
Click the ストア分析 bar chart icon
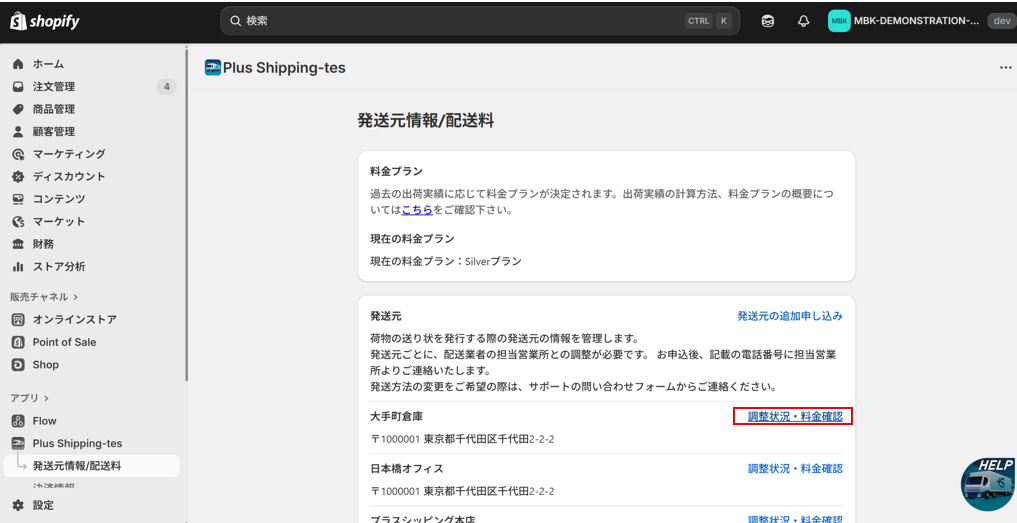pyautogui.click(x=18, y=267)
